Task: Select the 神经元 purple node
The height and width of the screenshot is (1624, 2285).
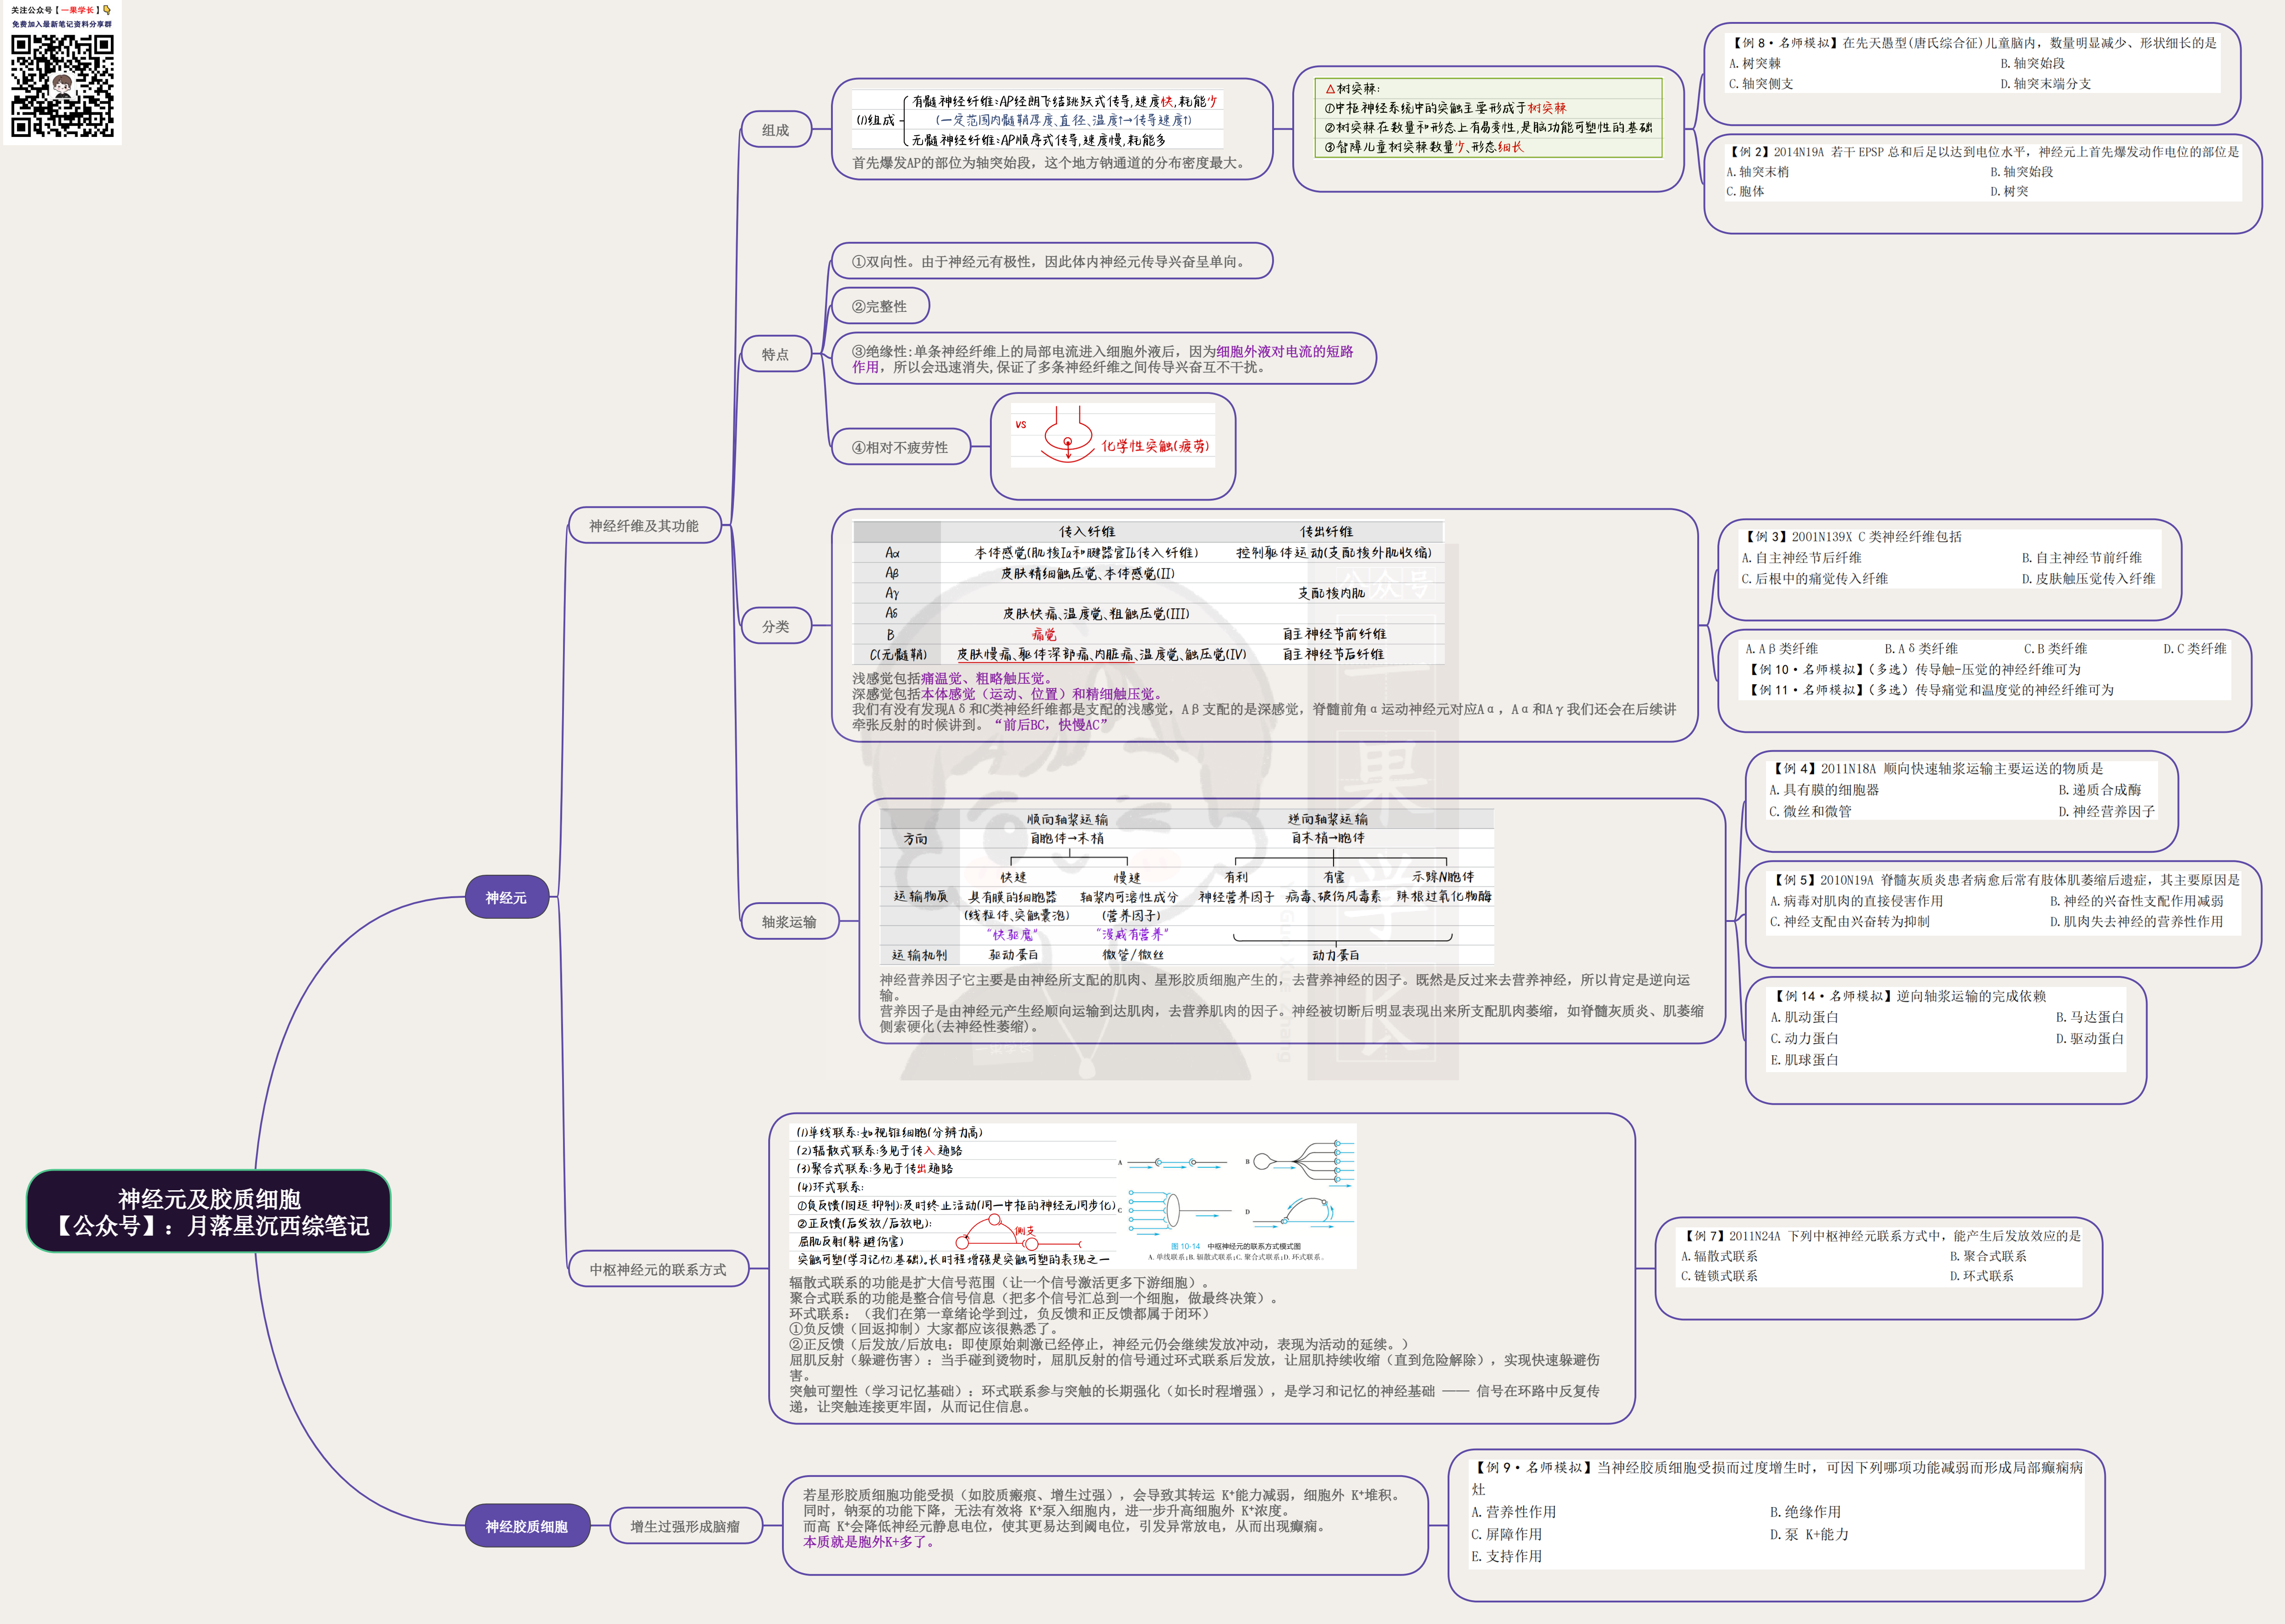Action: (x=507, y=897)
